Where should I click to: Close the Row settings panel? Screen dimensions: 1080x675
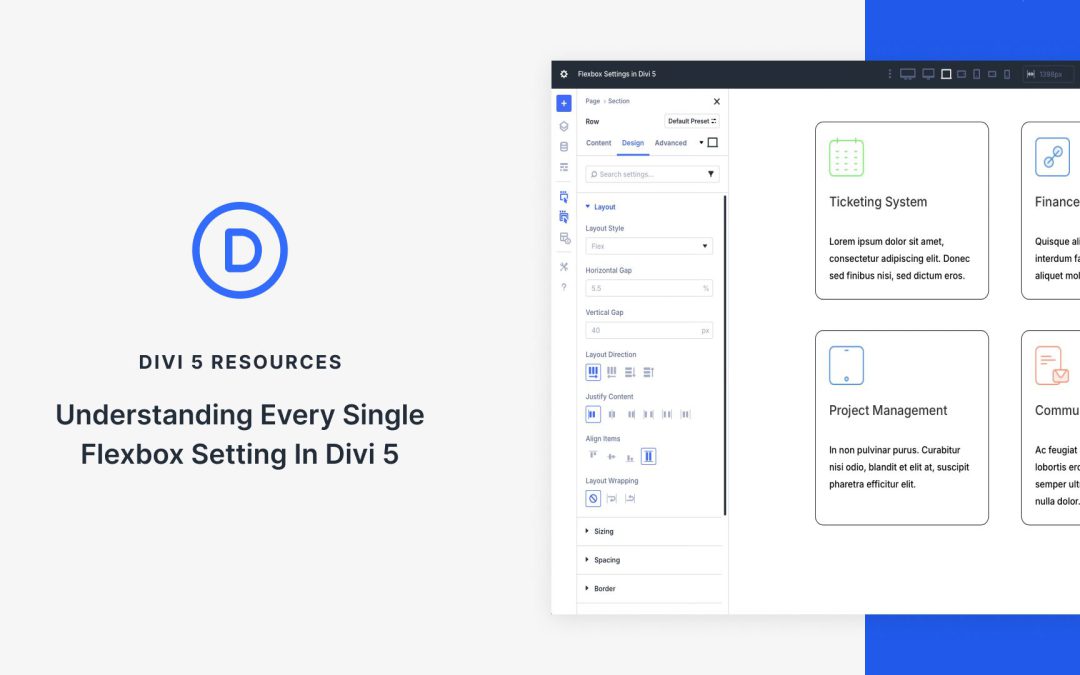point(716,101)
